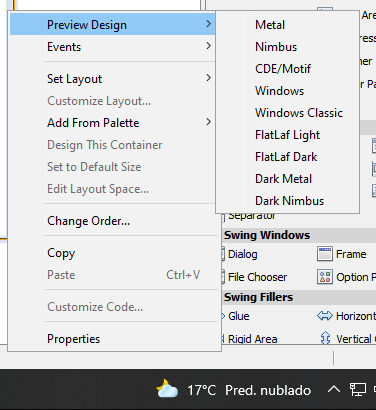Pick Dialog in Swing Windows palette
Image resolution: width=376 pixels, height=410 pixels.
242,254
